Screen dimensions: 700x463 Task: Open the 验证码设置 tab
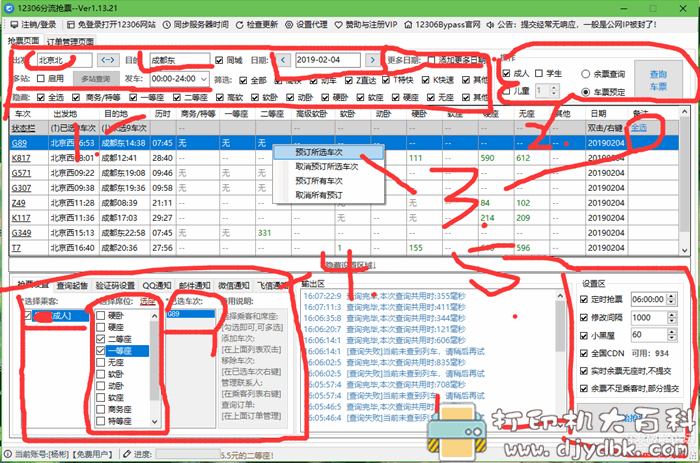click(115, 285)
